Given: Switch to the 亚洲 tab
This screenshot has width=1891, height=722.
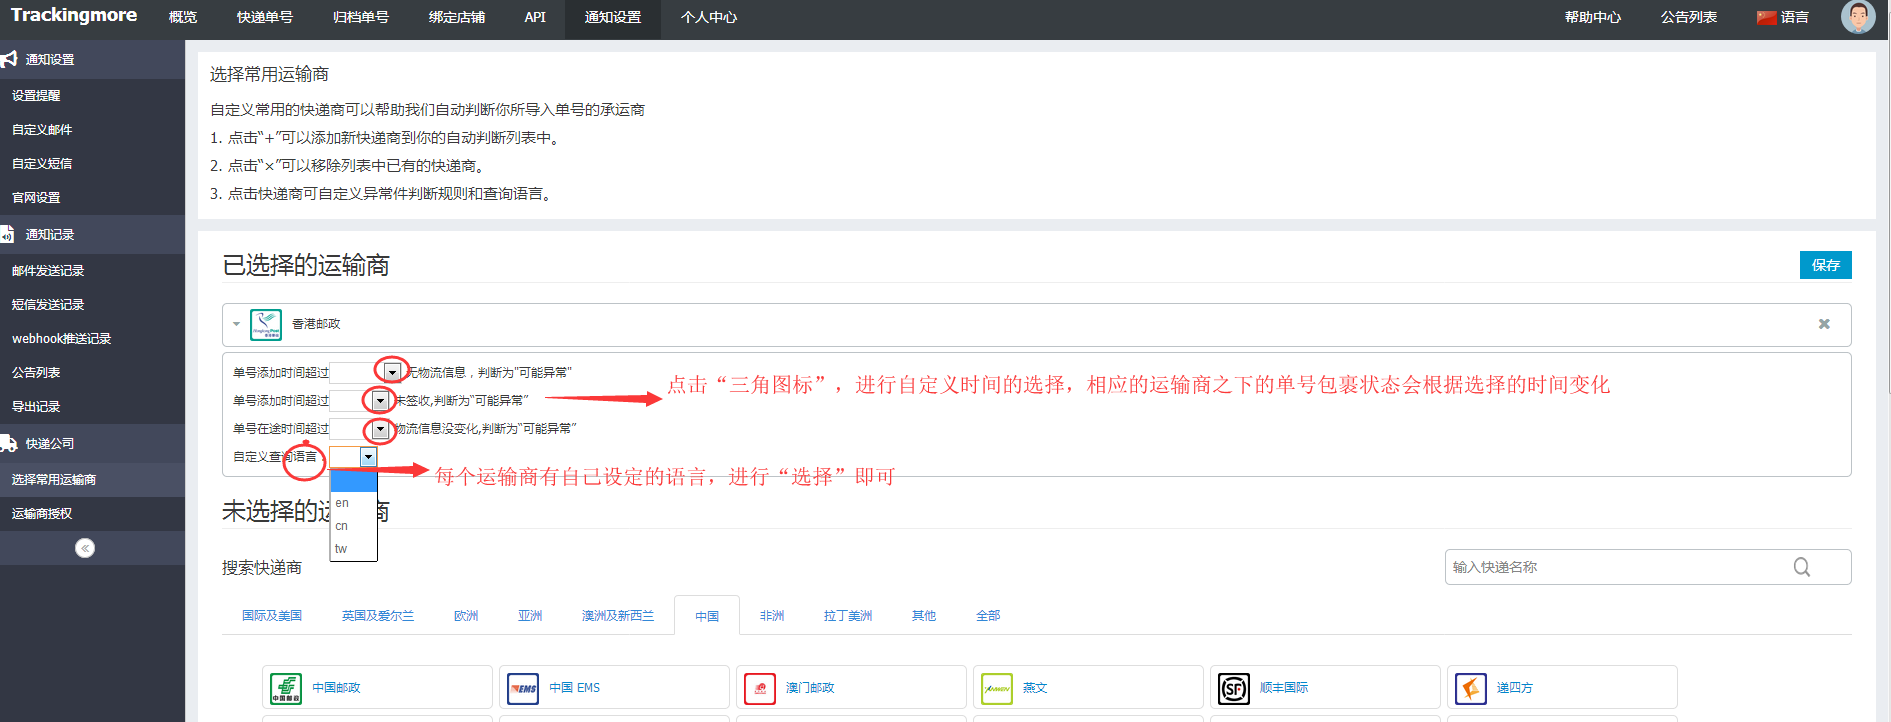Looking at the screenshot, I should [x=530, y=616].
